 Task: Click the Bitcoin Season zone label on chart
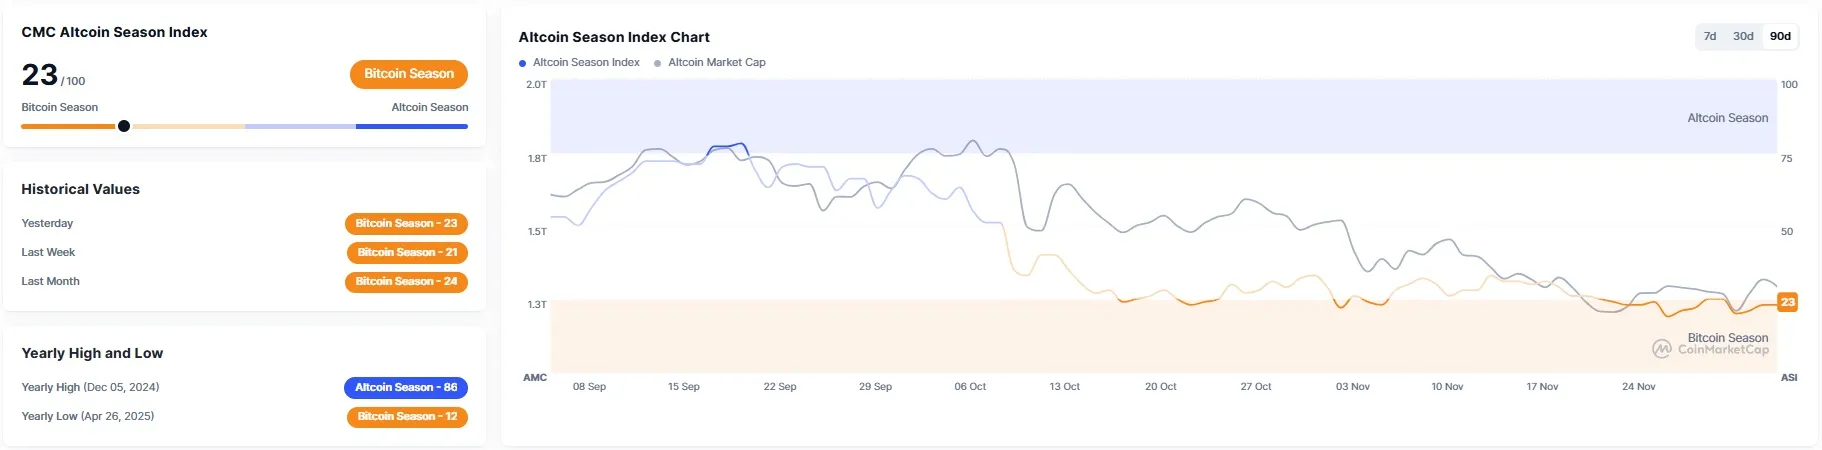click(1727, 338)
